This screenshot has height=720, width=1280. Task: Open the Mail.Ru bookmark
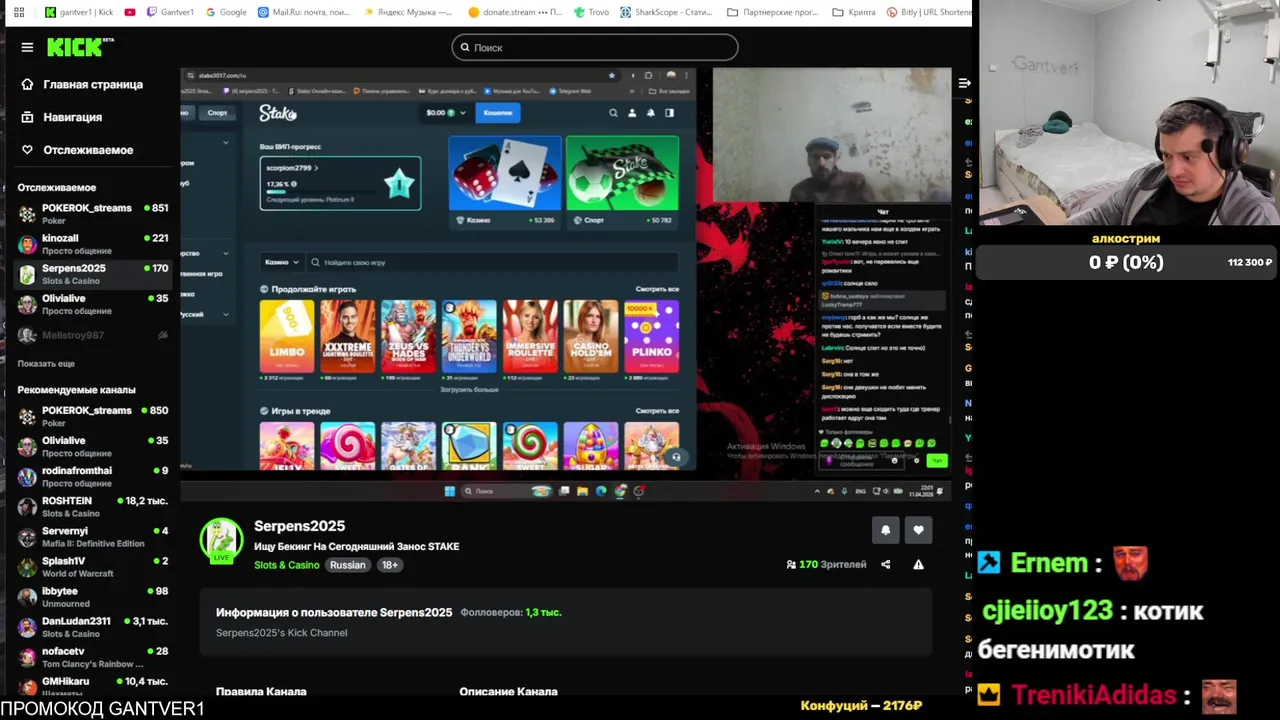click(304, 12)
